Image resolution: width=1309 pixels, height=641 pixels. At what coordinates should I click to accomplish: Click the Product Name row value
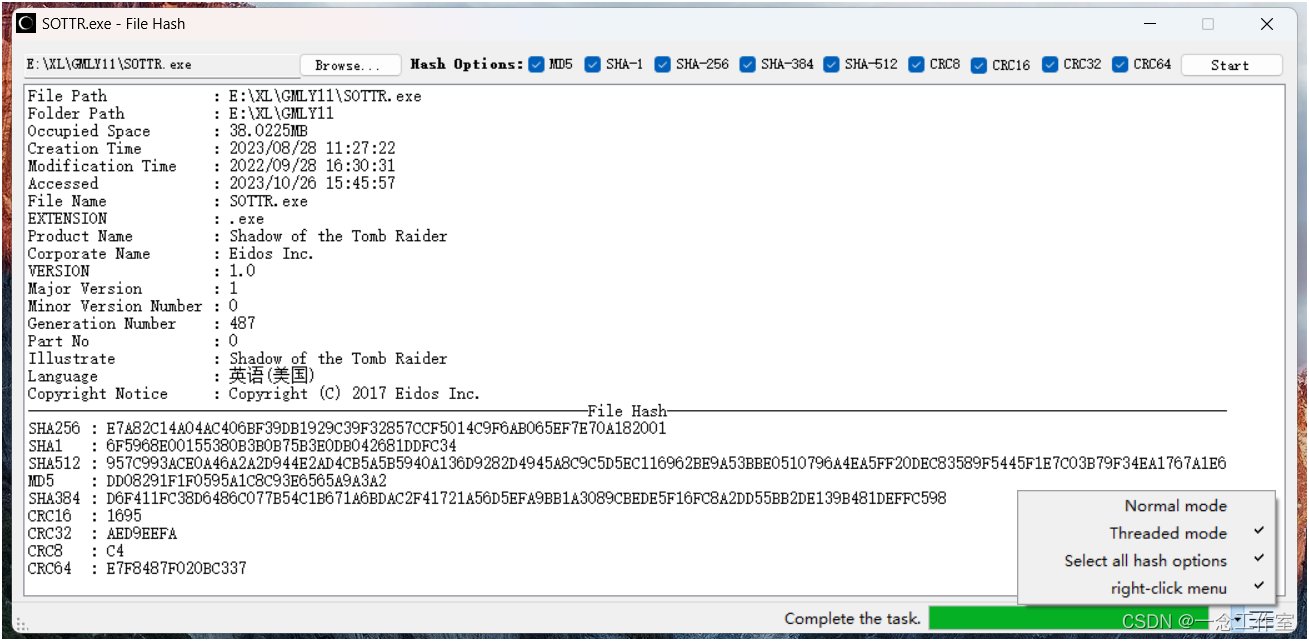338,236
